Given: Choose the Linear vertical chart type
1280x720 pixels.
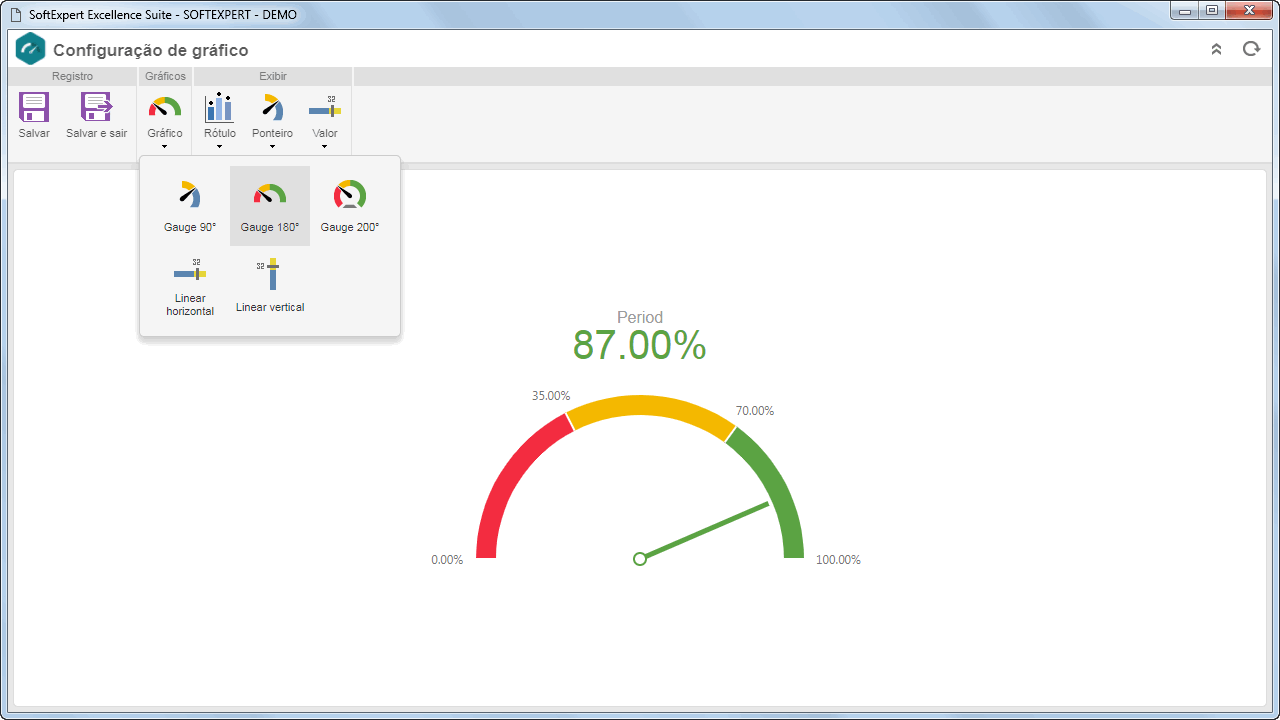Looking at the screenshot, I should (x=270, y=286).
